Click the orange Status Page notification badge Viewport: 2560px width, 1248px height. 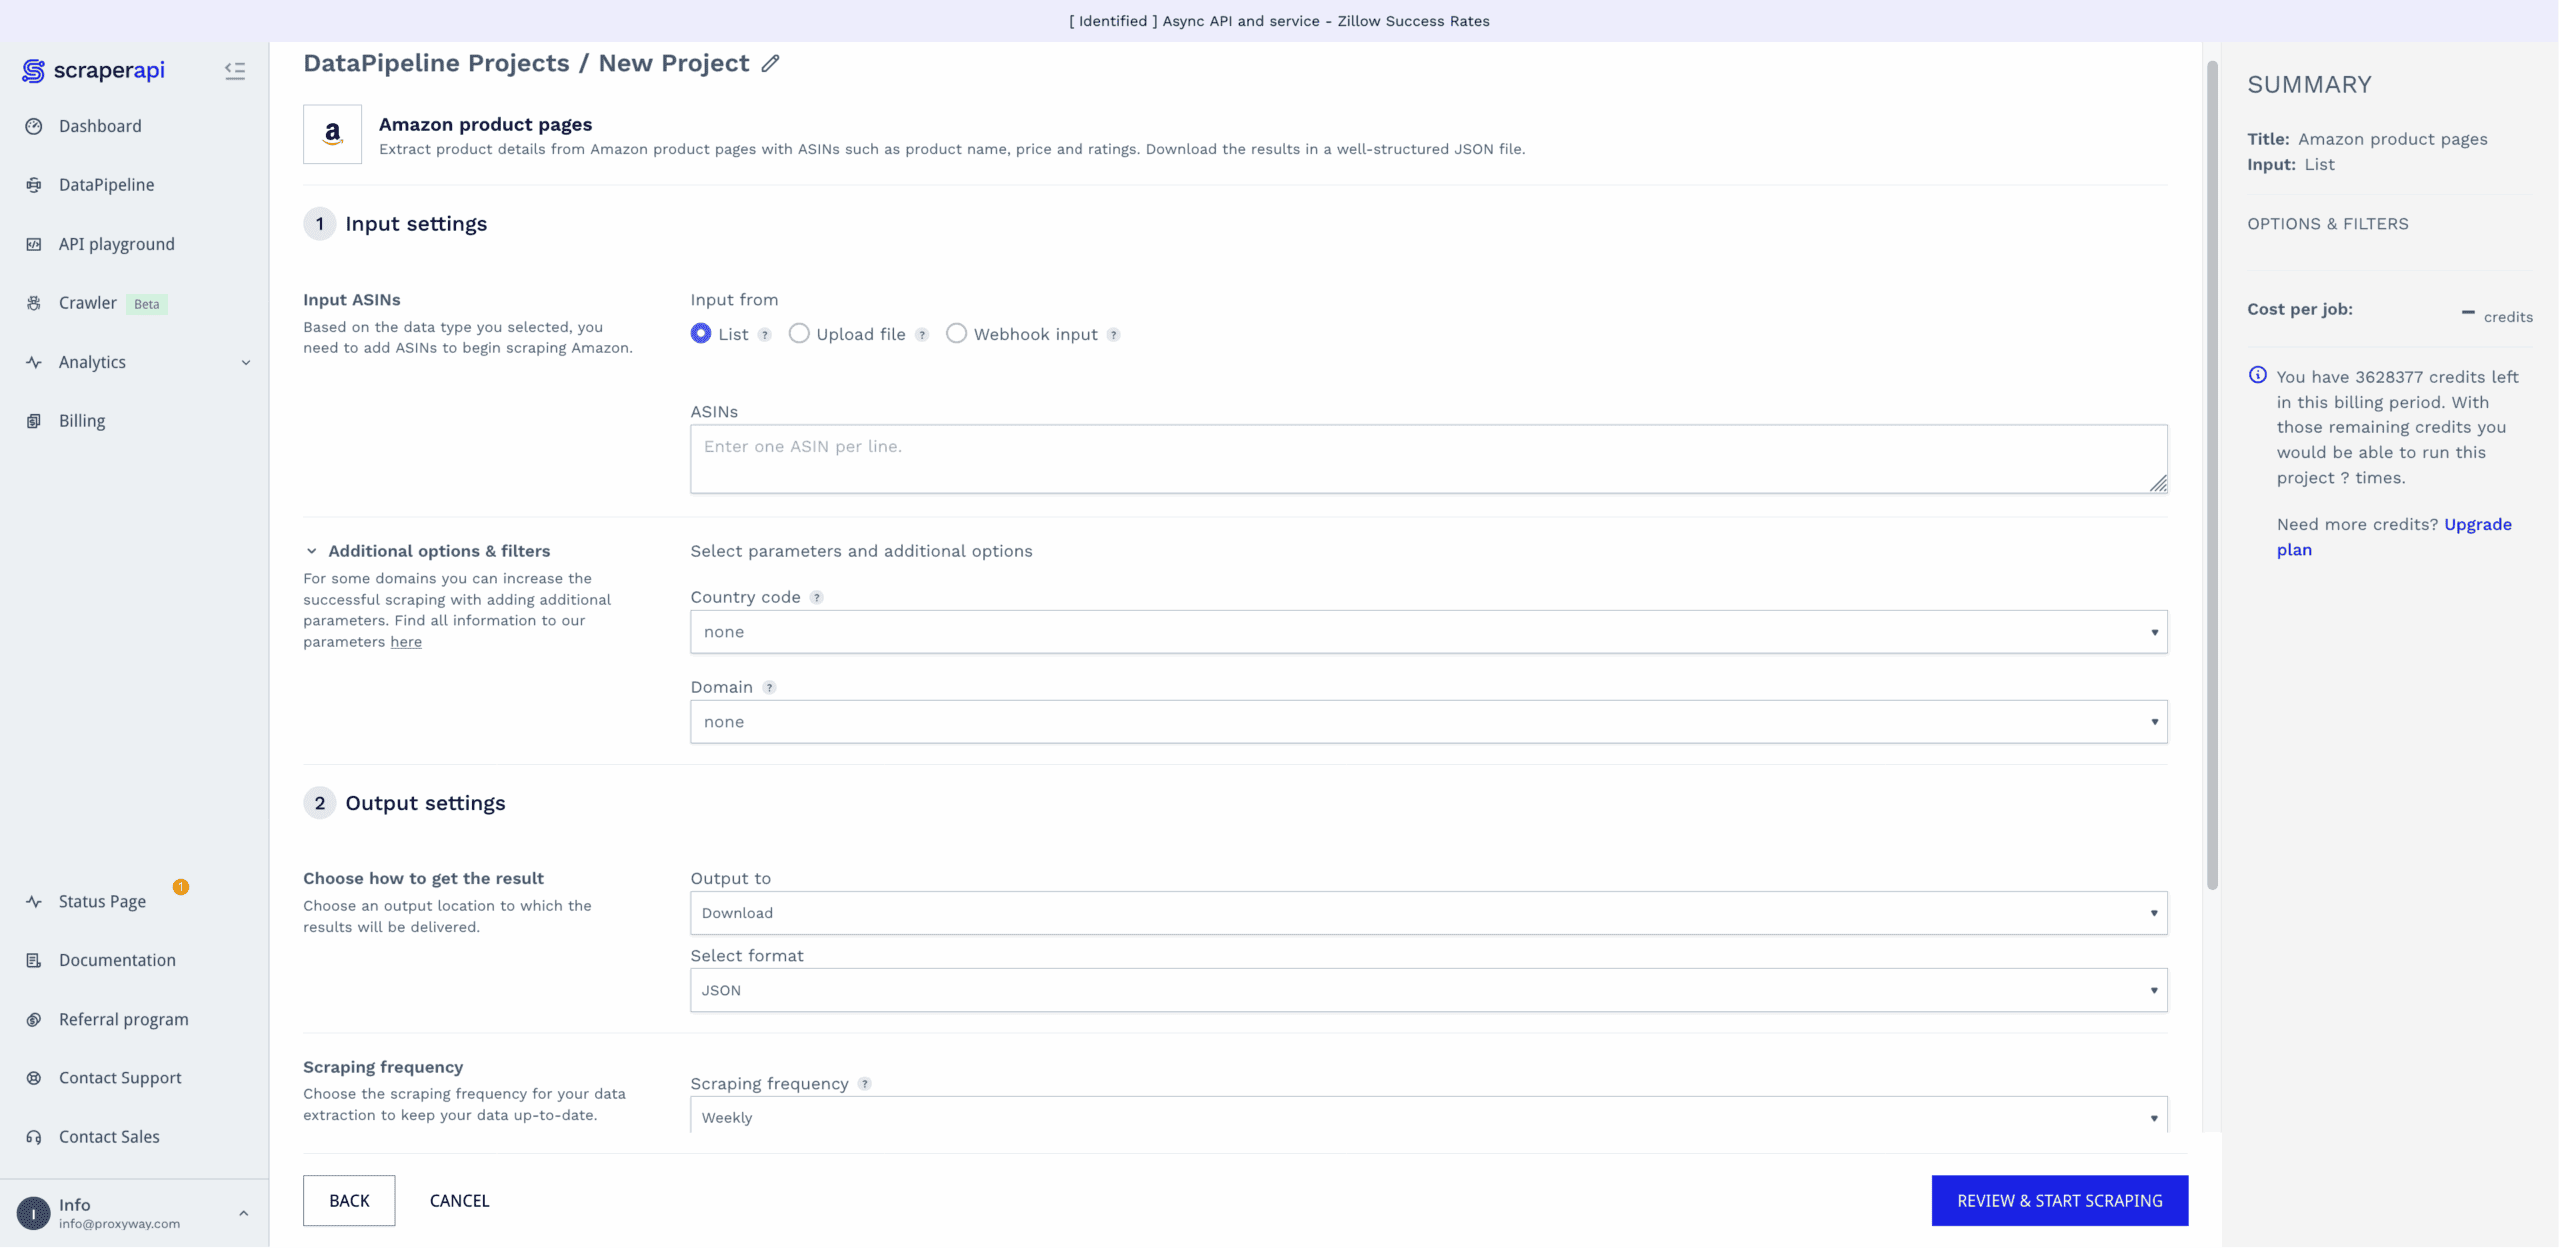[x=181, y=887]
